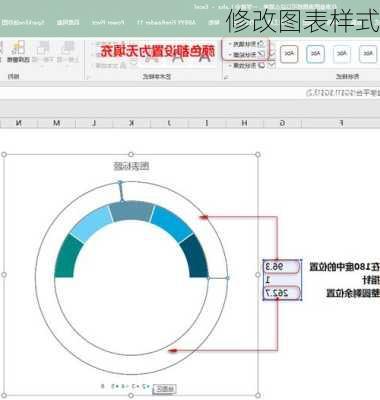Select the dark navy doughnut segment
The width and height of the screenshot is (380, 400).
point(196,257)
